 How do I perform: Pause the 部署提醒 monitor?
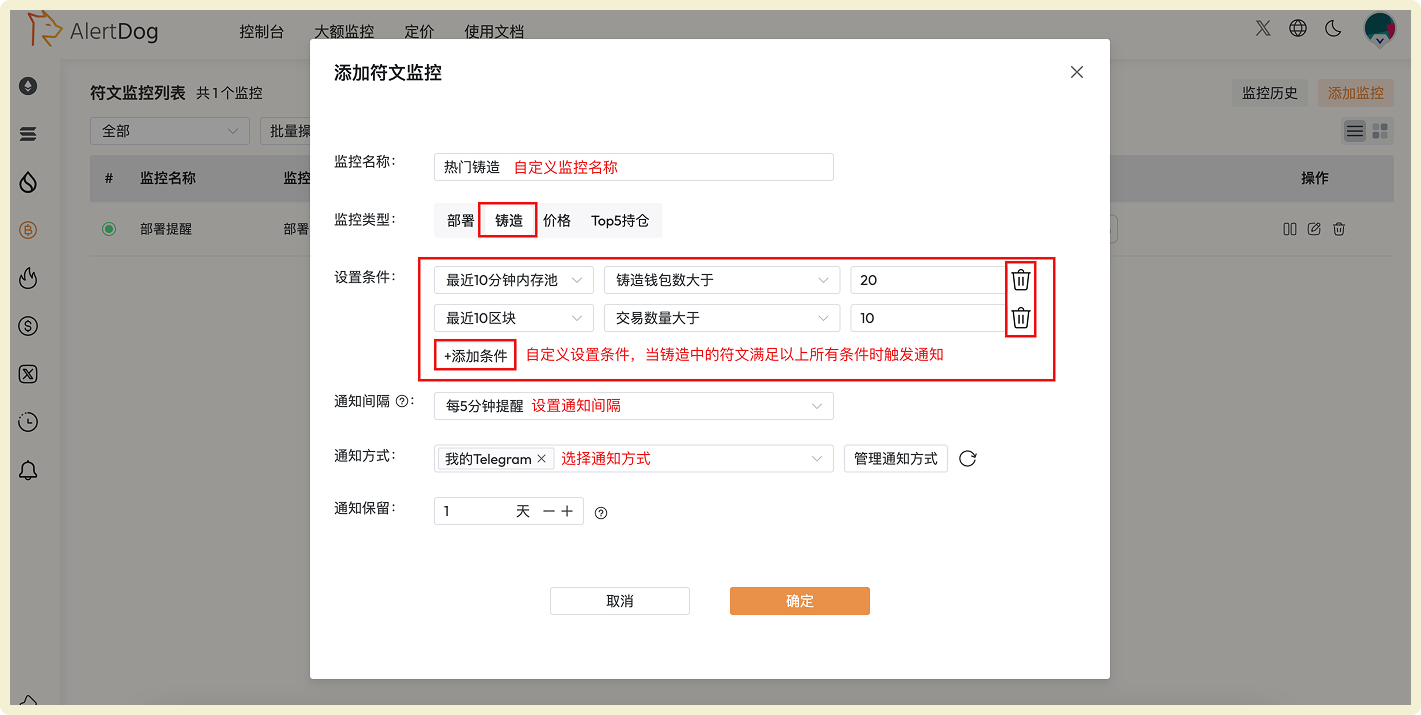pyautogui.click(x=1290, y=229)
